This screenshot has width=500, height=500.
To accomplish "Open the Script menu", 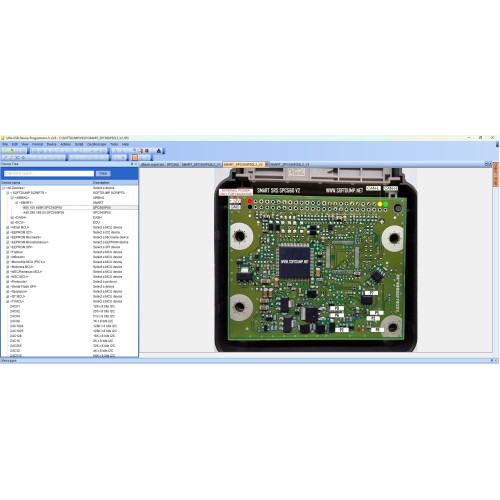I will pyautogui.click(x=79, y=144).
